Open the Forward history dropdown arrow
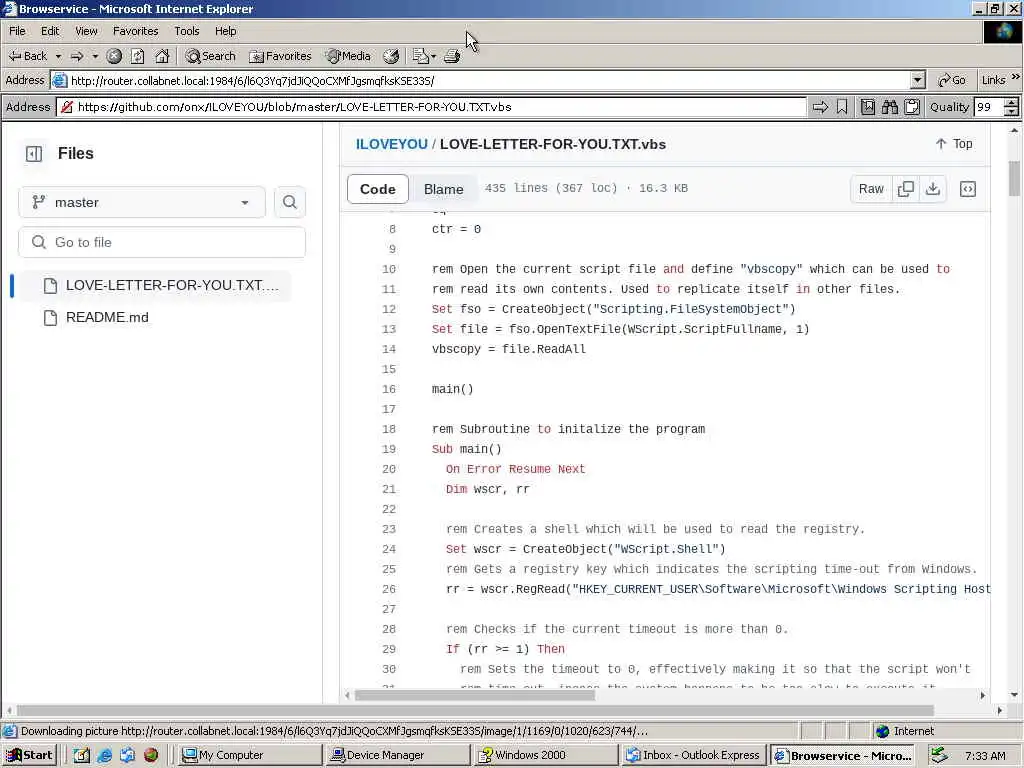Screen dimensions: 1024x768 click(95, 56)
